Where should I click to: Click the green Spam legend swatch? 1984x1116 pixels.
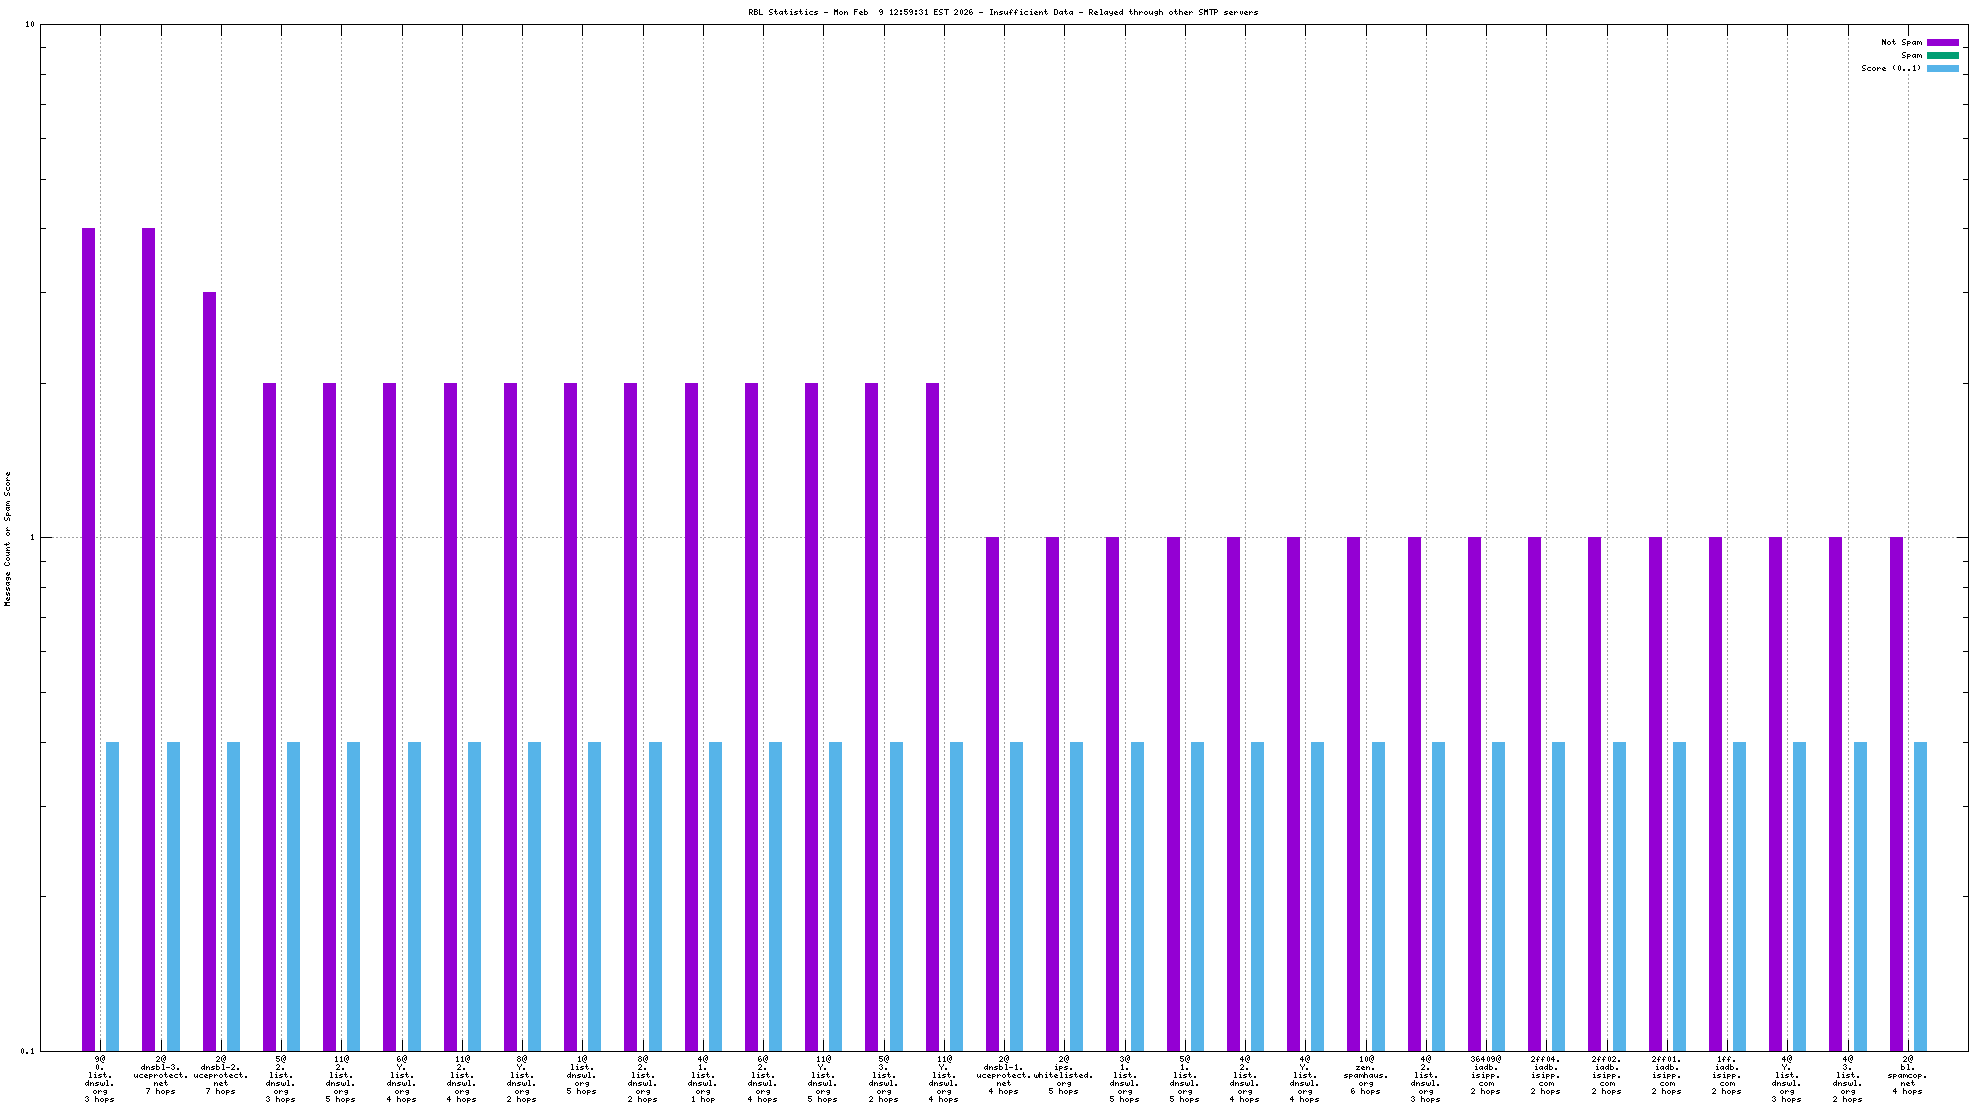pyautogui.click(x=1942, y=55)
